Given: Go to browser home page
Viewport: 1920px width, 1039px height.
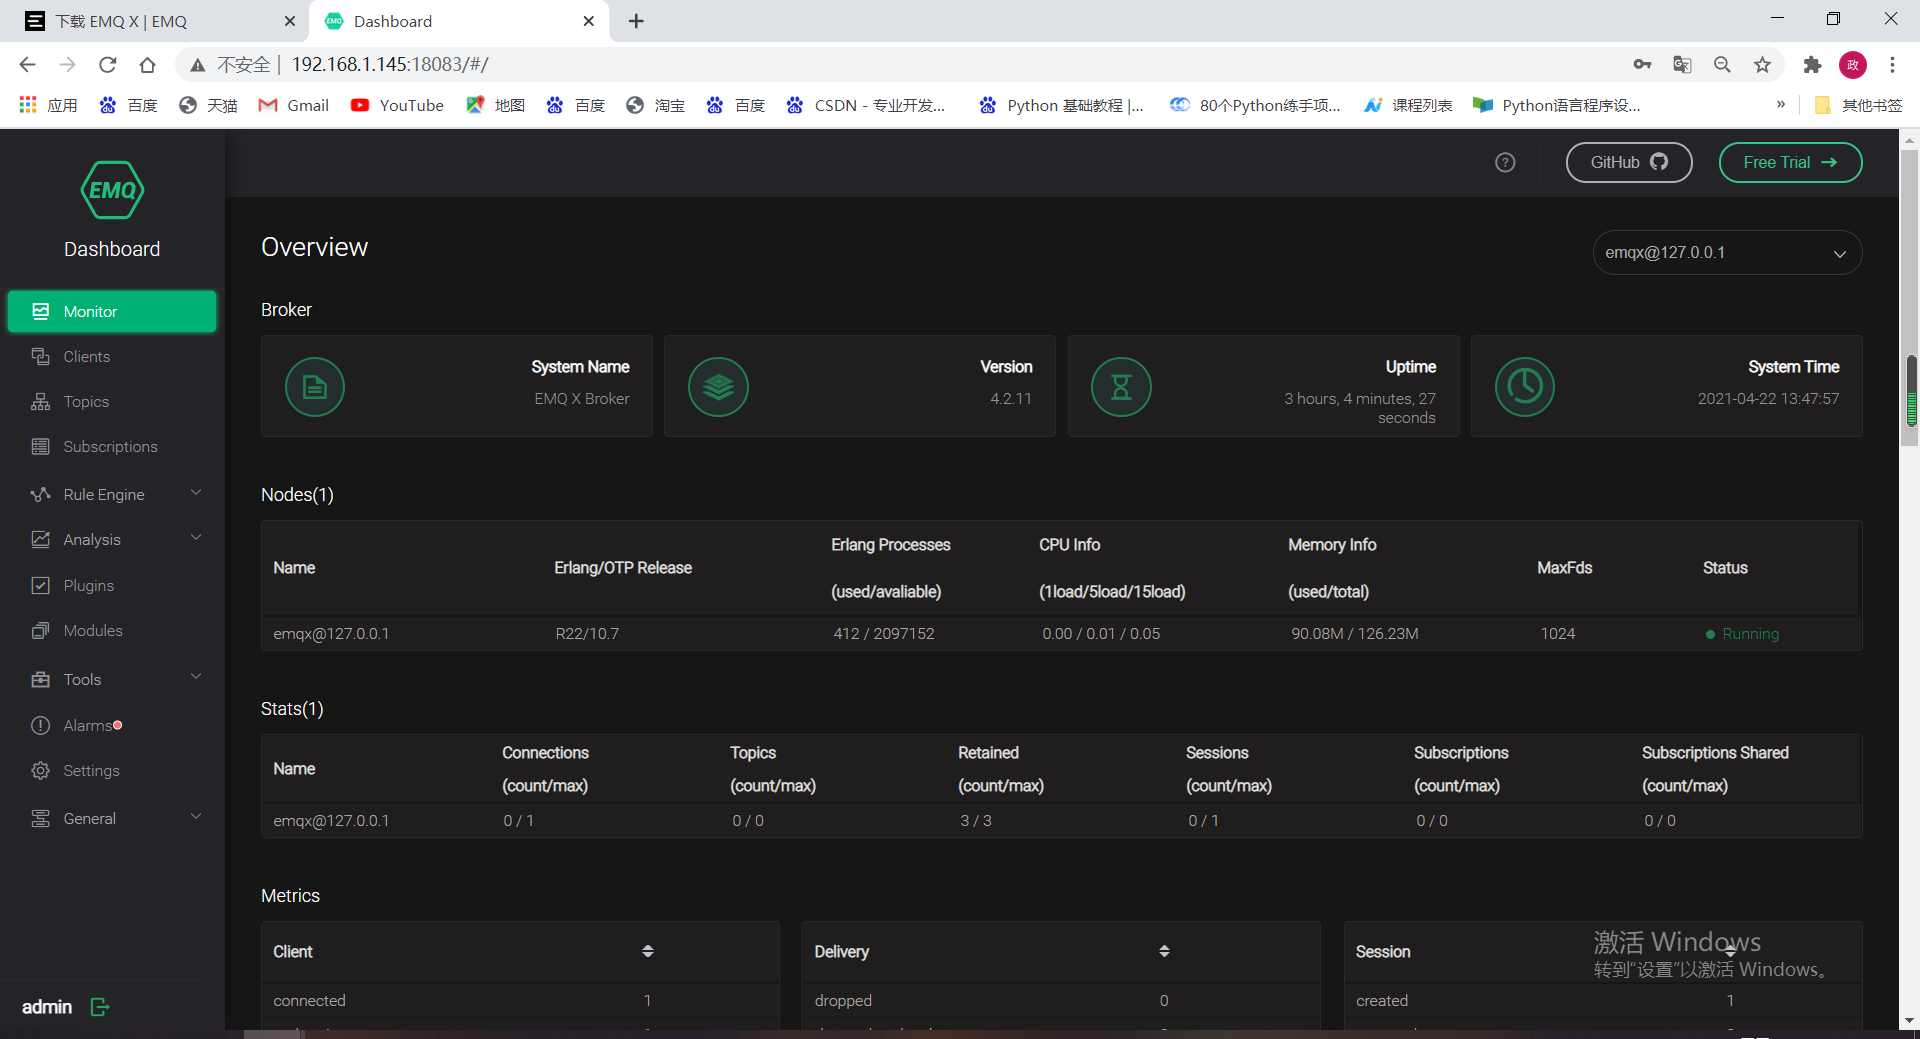Looking at the screenshot, I should coord(148,65).
